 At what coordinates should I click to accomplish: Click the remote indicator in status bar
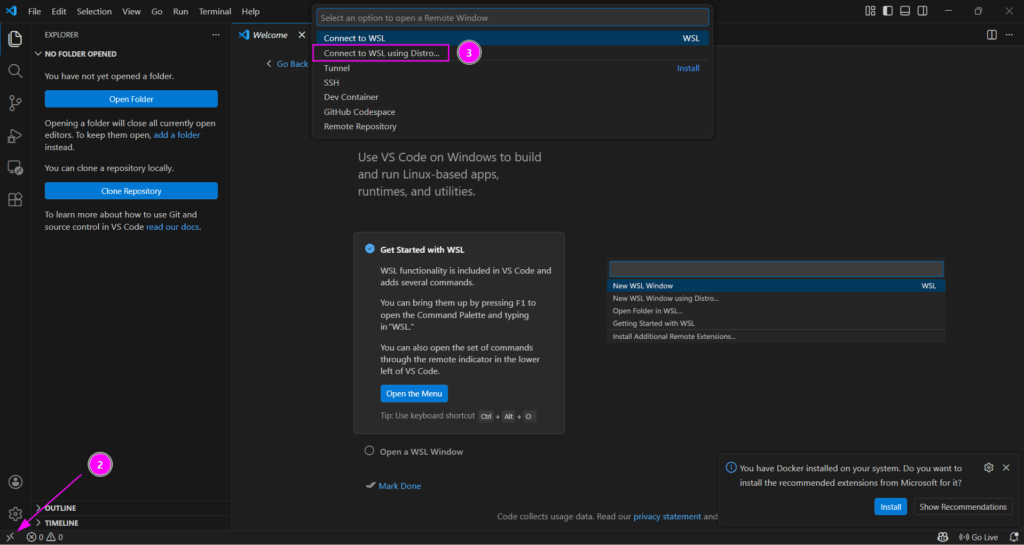click(10, 537)
